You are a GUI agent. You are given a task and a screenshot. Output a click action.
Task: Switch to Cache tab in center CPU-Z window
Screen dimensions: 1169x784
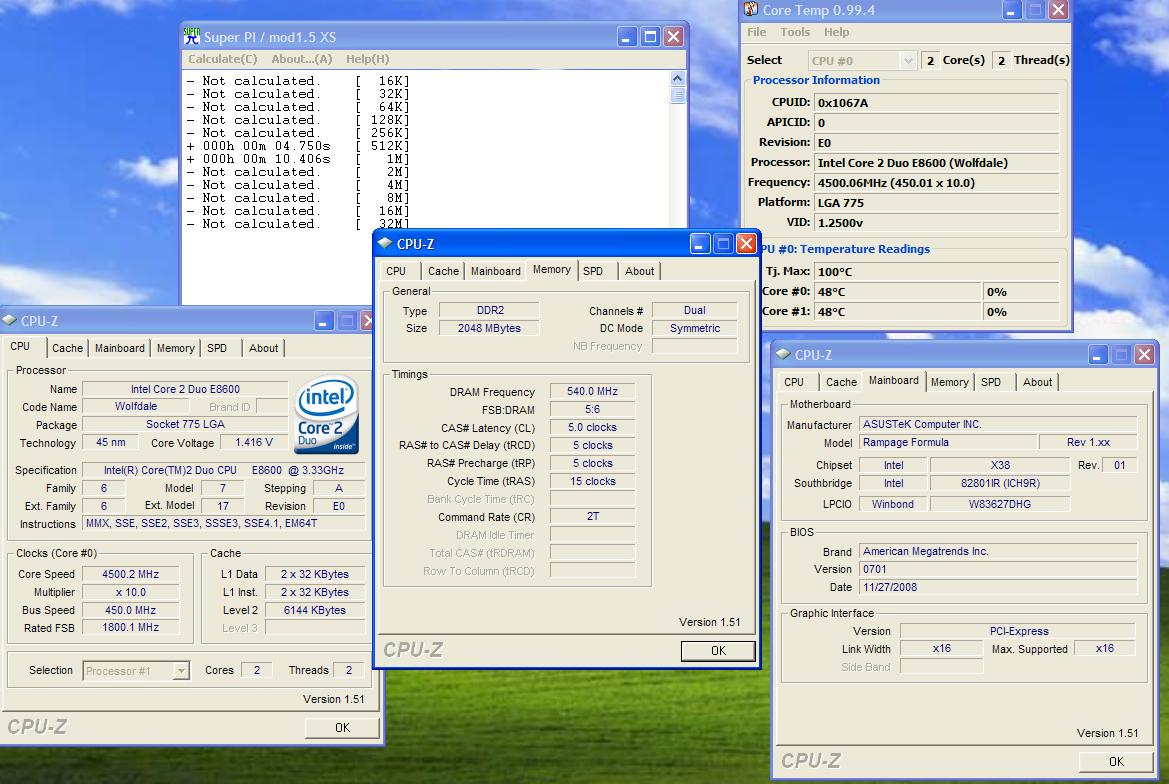(x=443, y=271)
